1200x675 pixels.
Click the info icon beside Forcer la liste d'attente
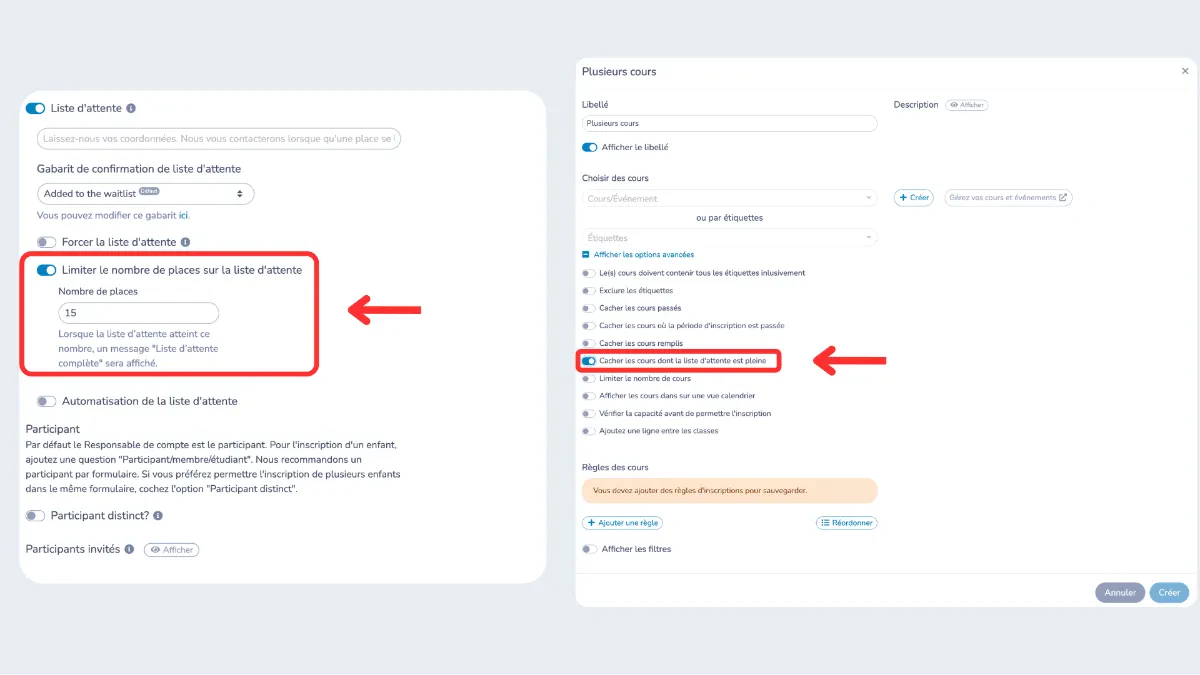186,242
